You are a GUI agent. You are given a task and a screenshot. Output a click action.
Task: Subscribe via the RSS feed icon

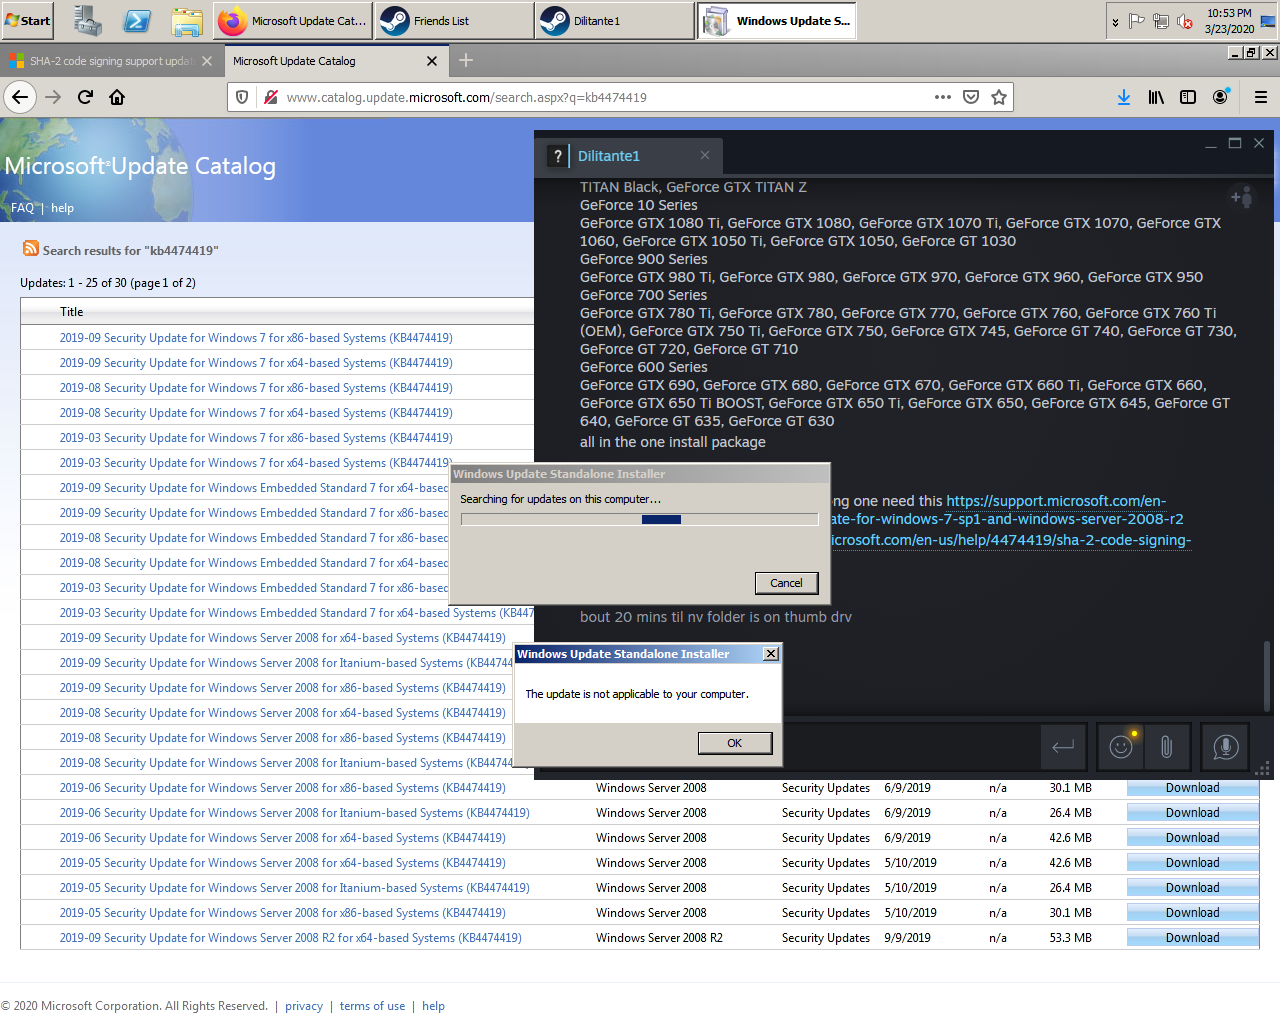(x=31, y=248)
